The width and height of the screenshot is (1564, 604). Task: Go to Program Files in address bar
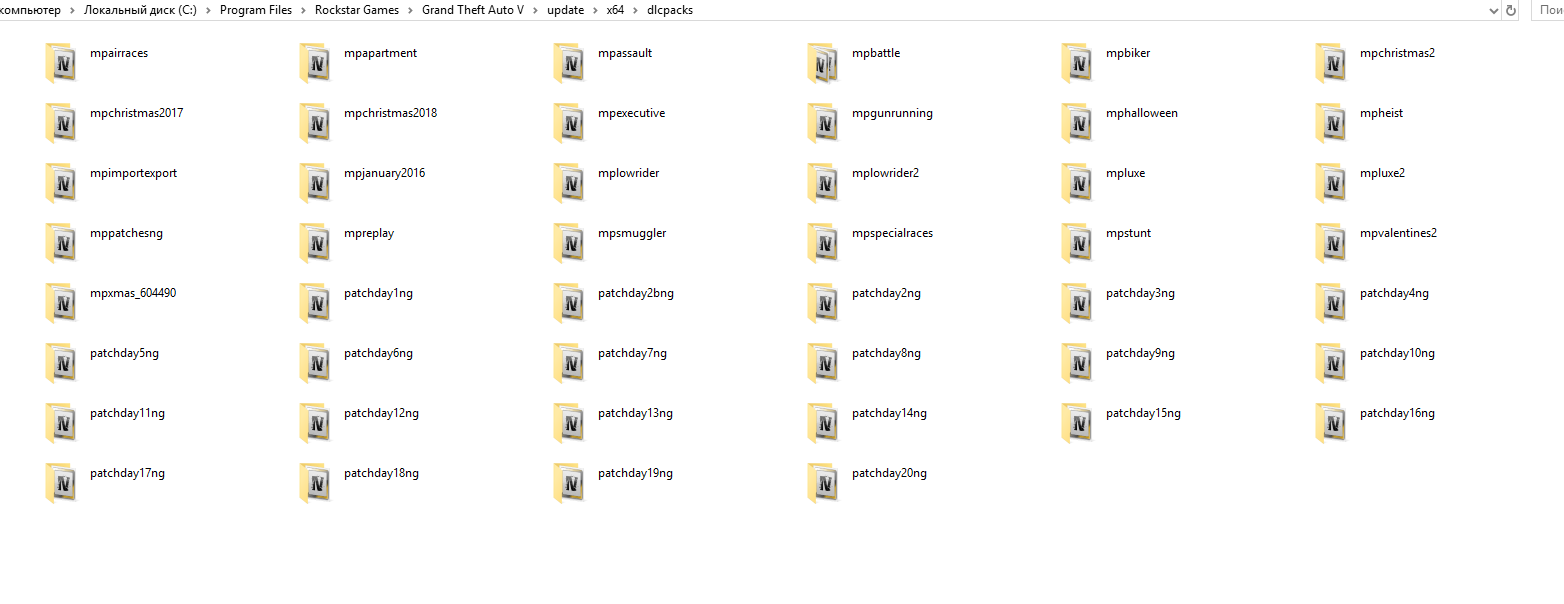coord(256,10)
